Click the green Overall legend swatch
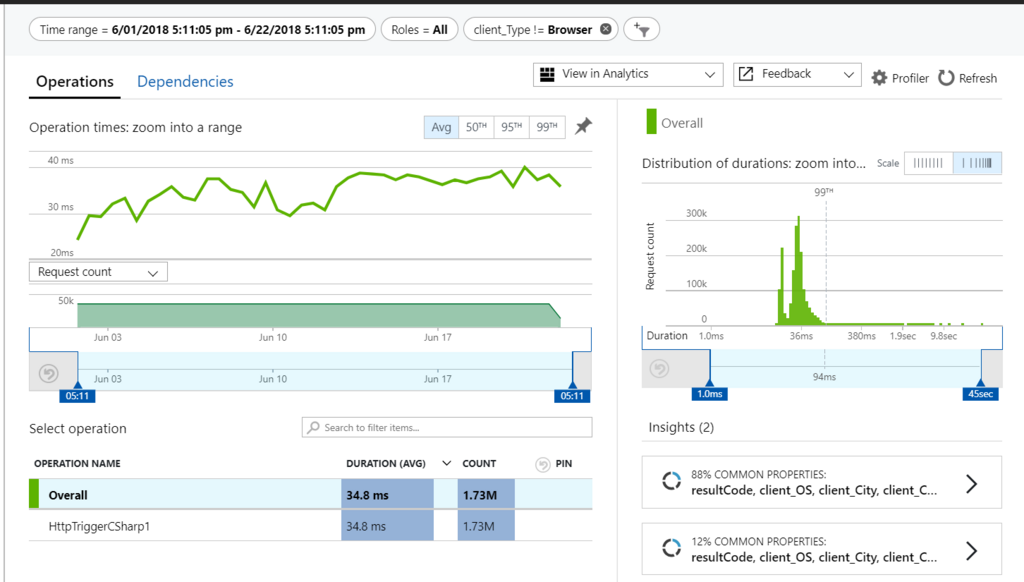The height and width of the screenshot is (582, 1024). click(x=651, y=122)
